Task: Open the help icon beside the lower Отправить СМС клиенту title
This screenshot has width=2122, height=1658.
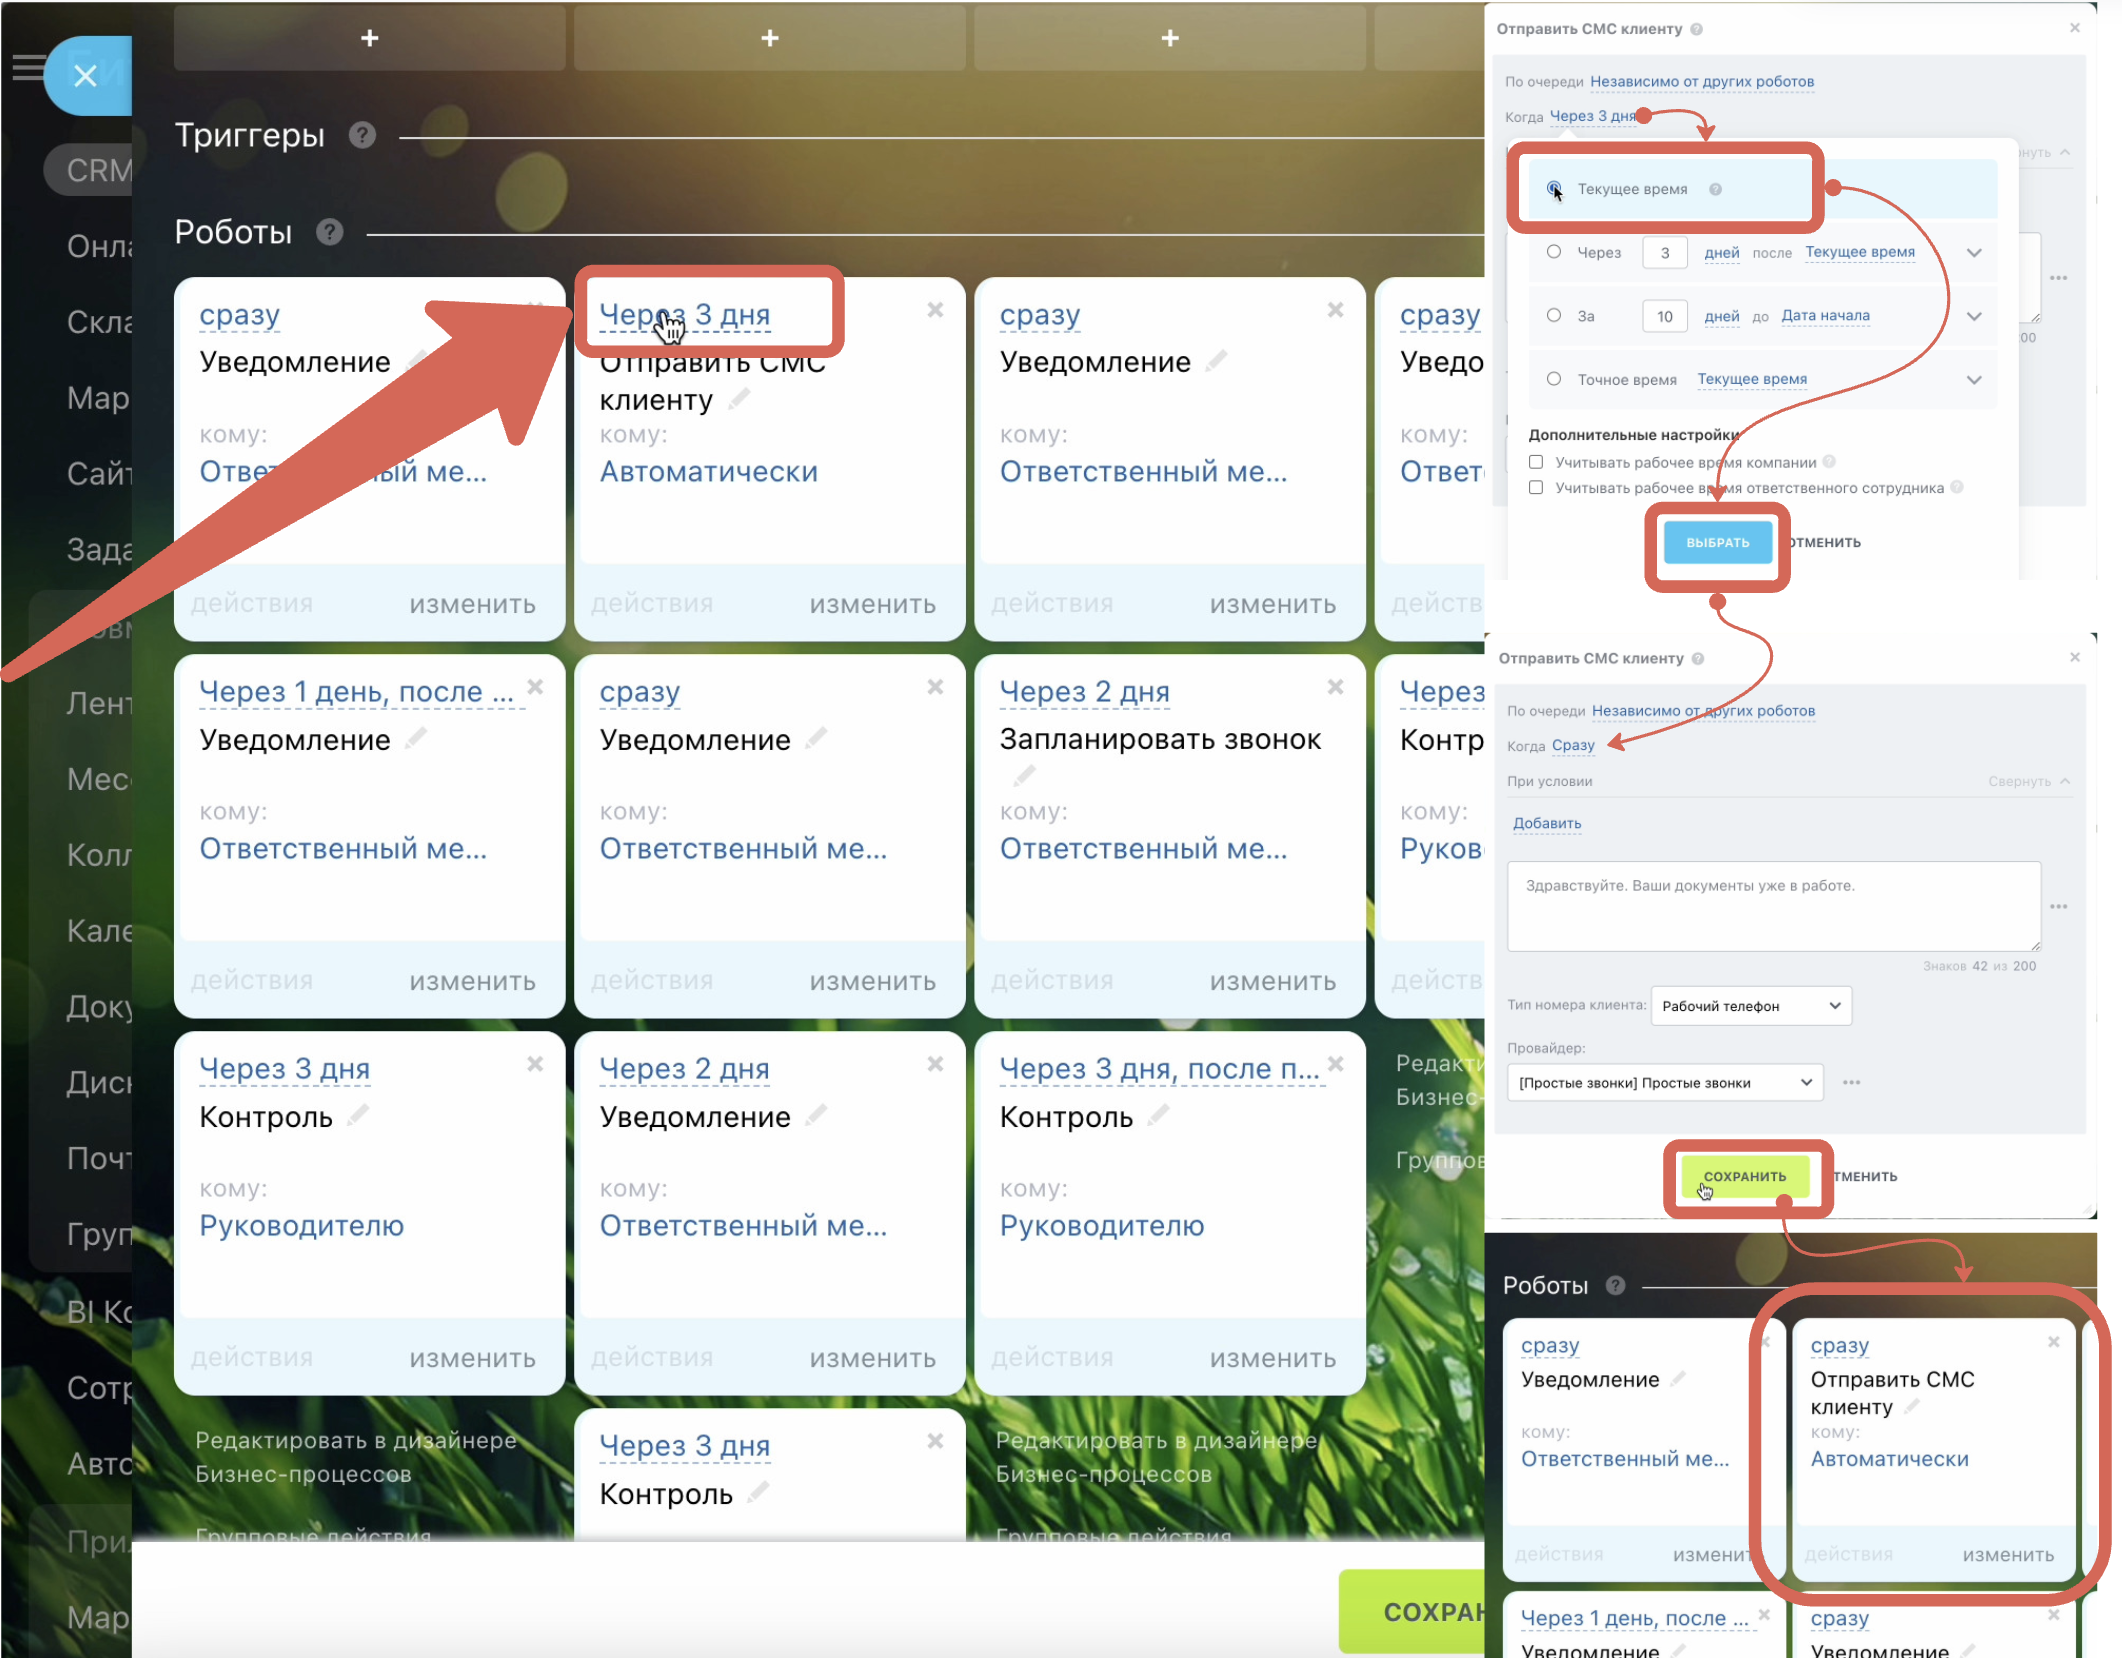Action: pos(1698,658)
